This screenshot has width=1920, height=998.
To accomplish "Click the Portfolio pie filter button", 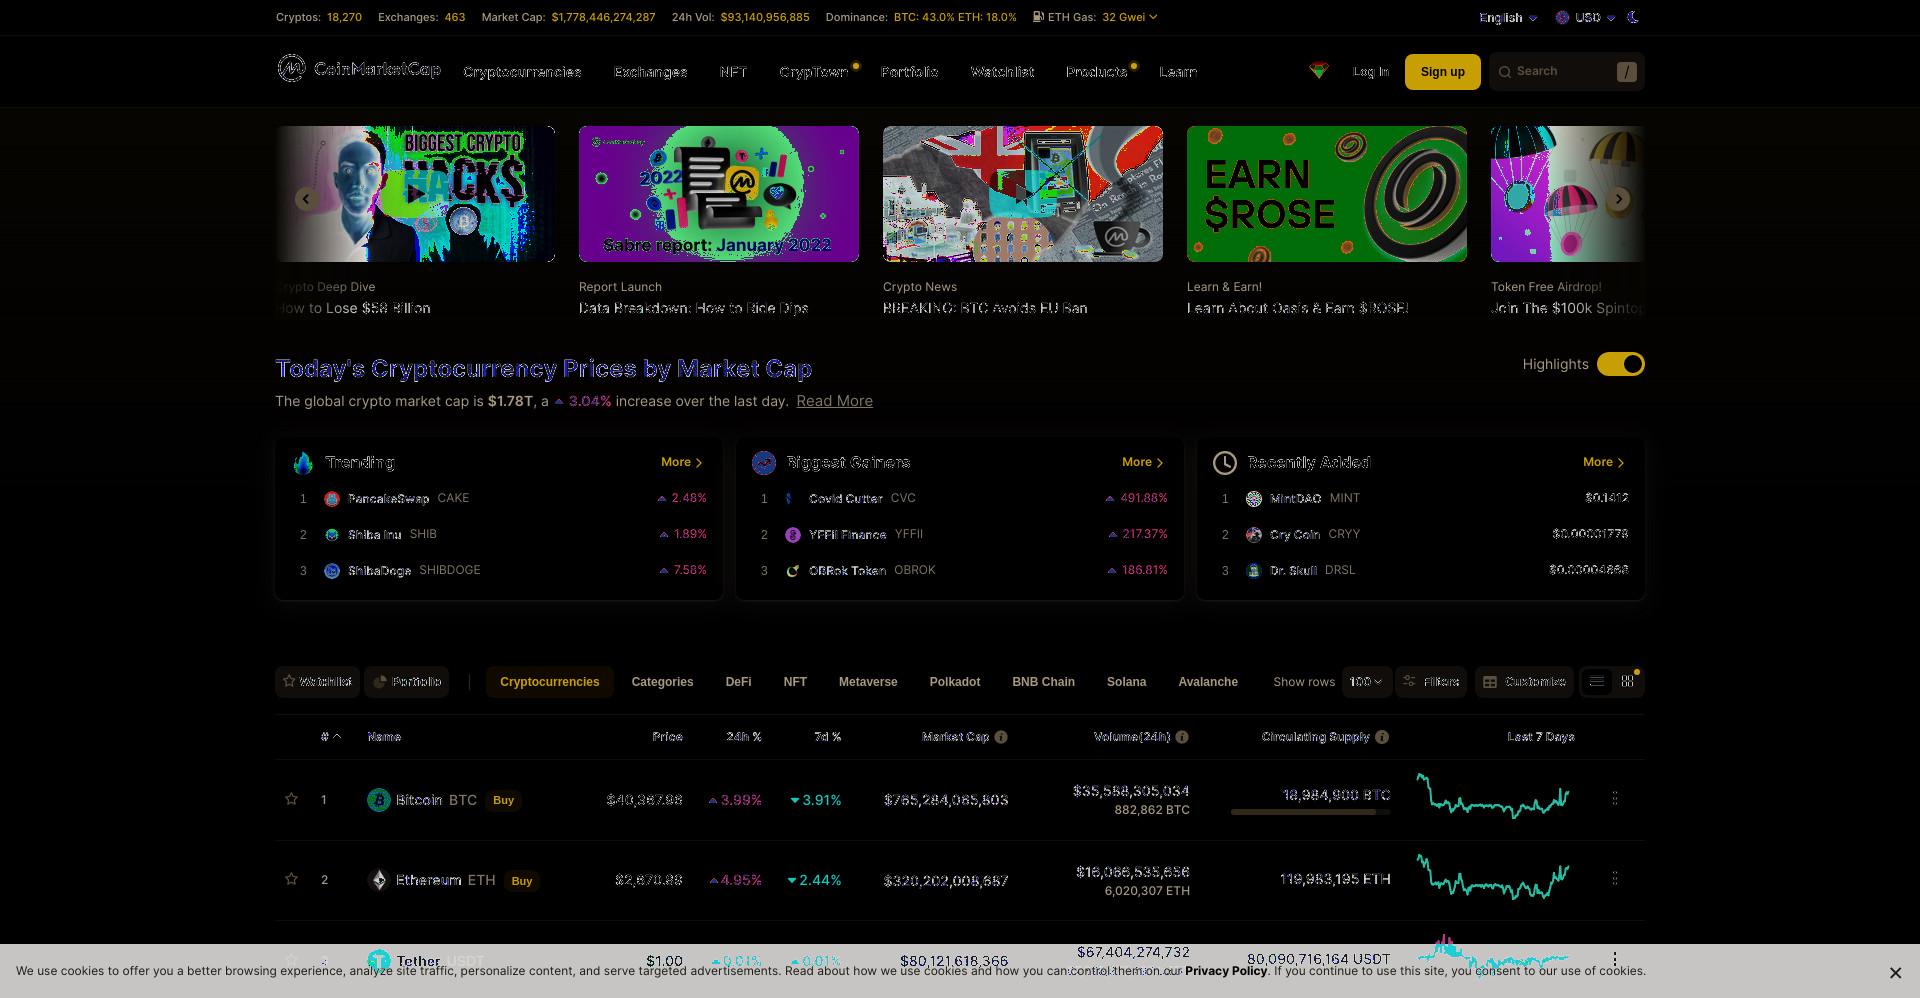I will click(407, 682).
